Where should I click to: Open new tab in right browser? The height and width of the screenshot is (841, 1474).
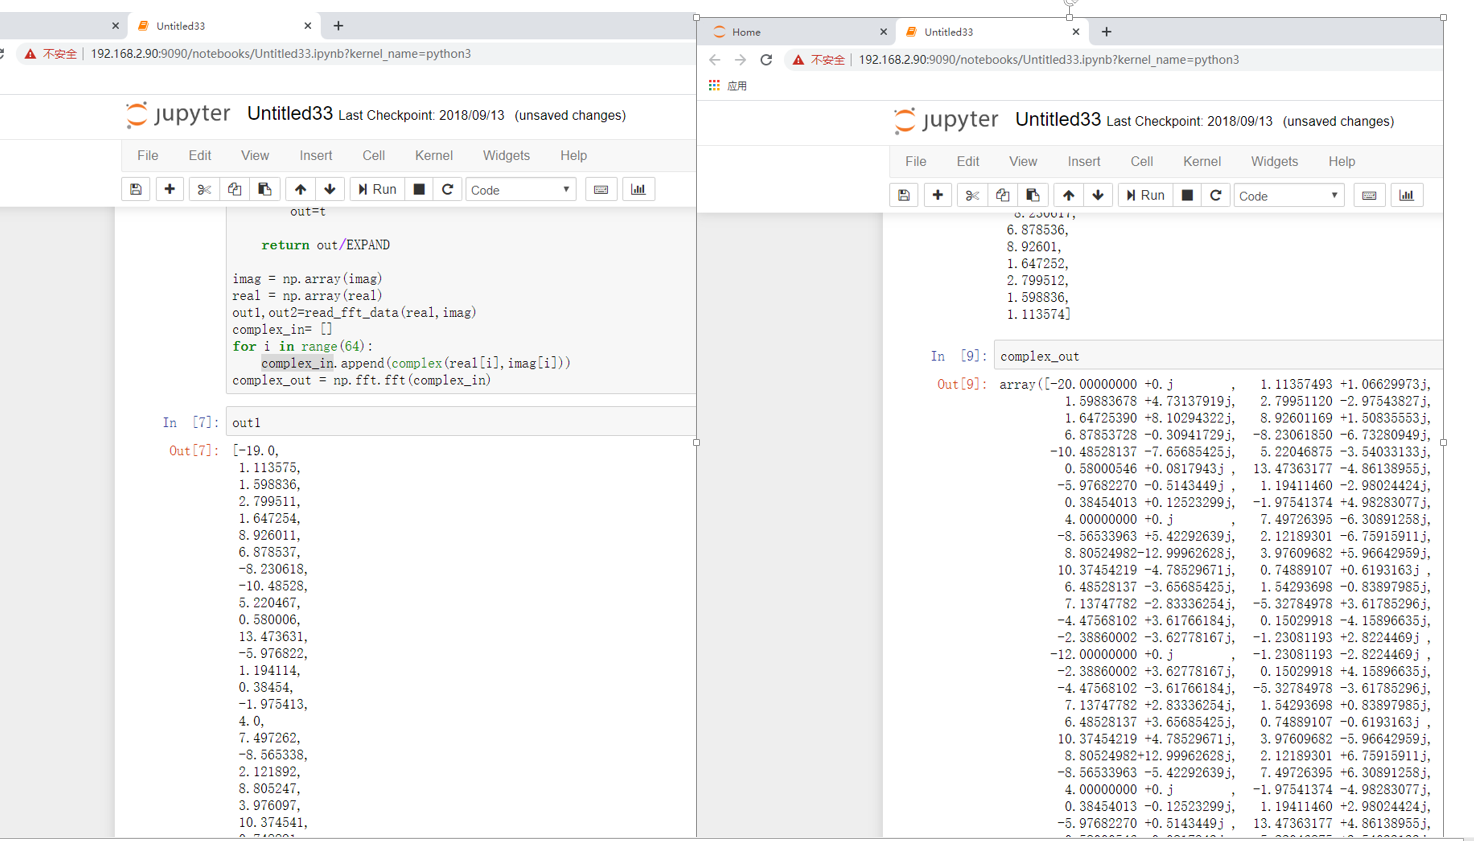pyautogui.click(x=1106, y=32)
